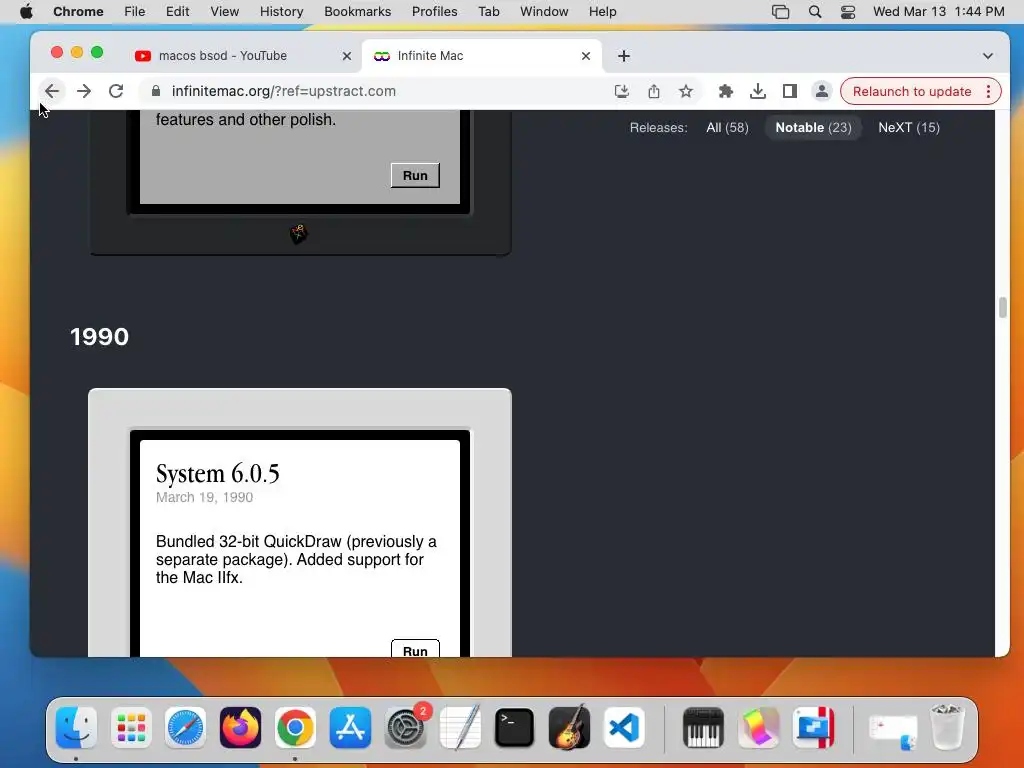Filter releases by NeXT (15)
Image resolution: width=1024 pixels, height=768 pixels.
908,127
